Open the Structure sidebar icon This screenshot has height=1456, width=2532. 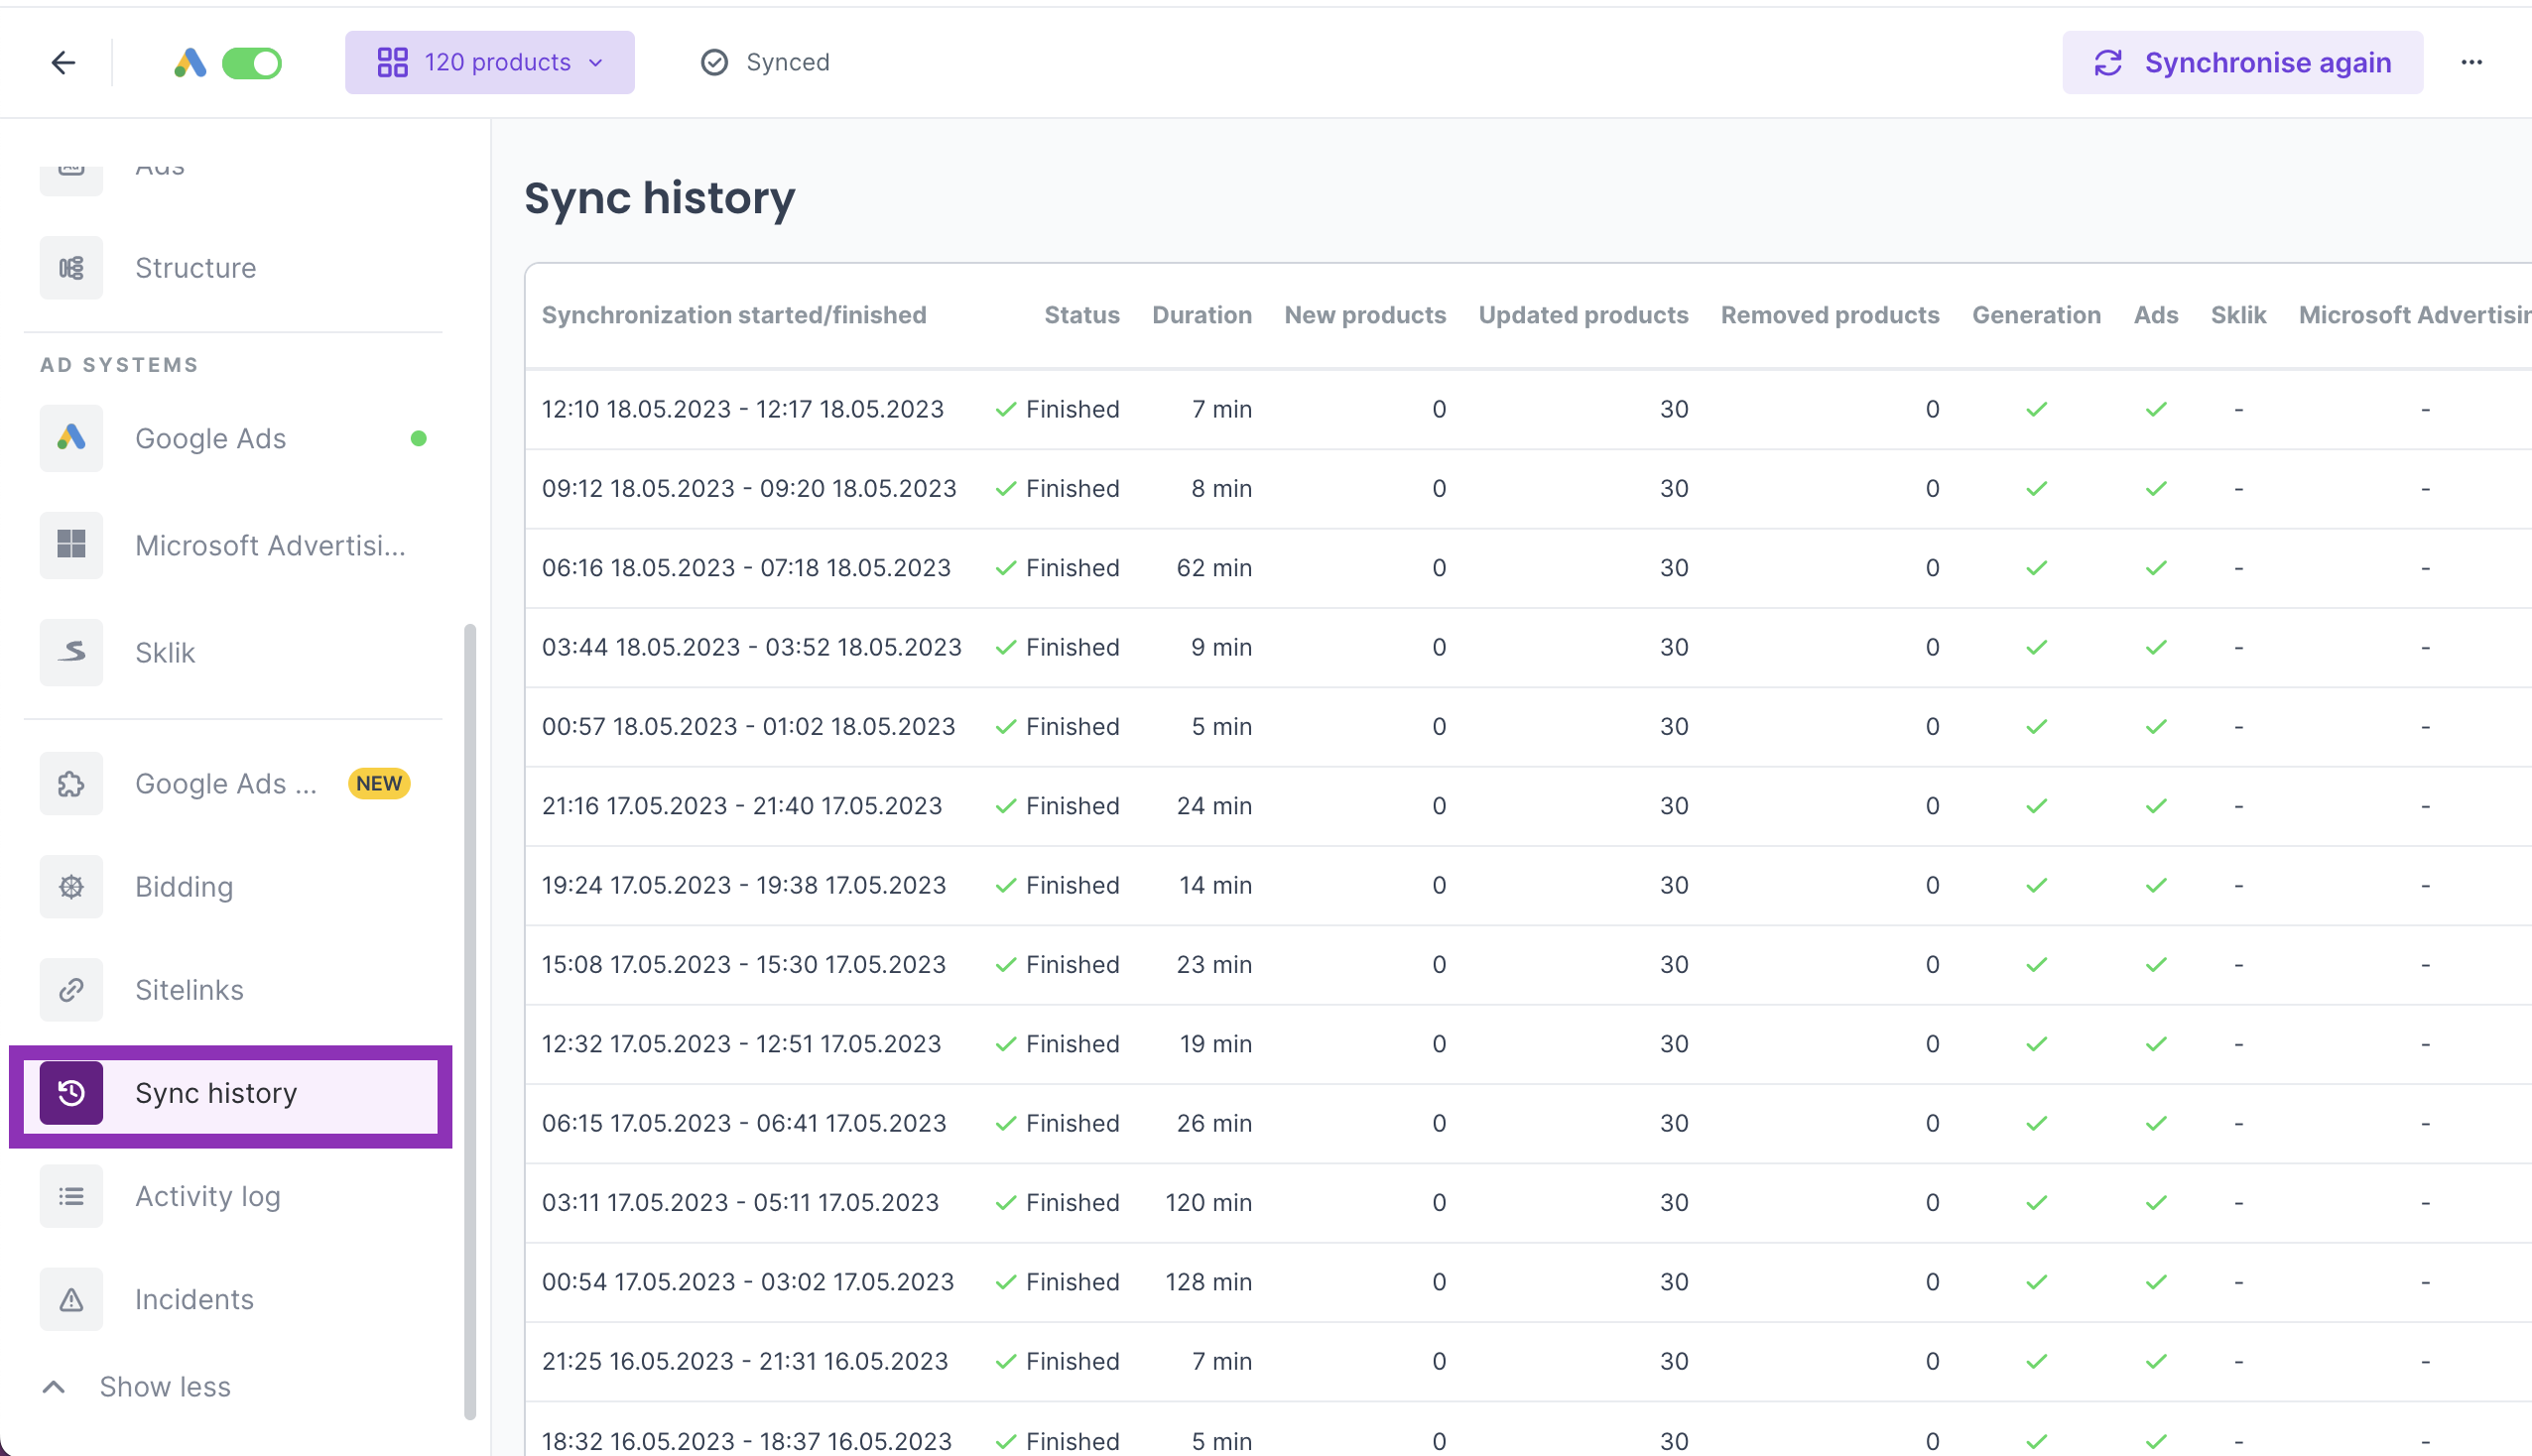click(x=71, y=267)
